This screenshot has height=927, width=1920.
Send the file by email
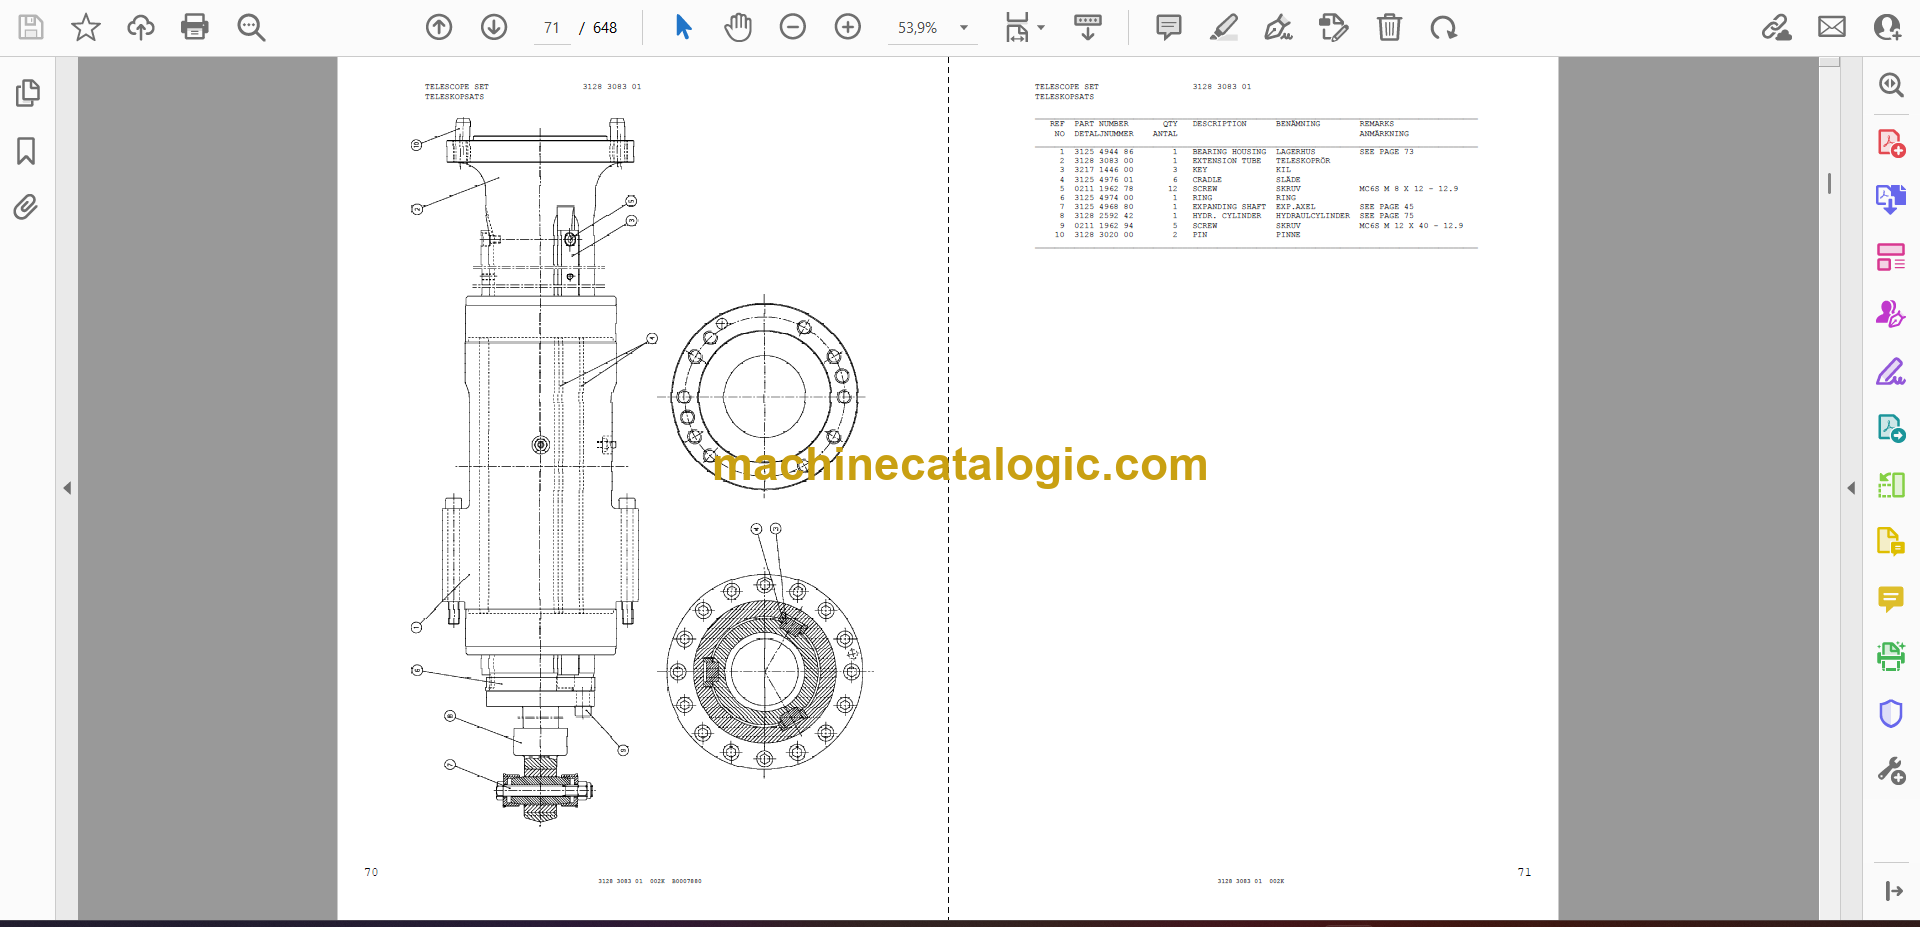(x=1832, y=27)
